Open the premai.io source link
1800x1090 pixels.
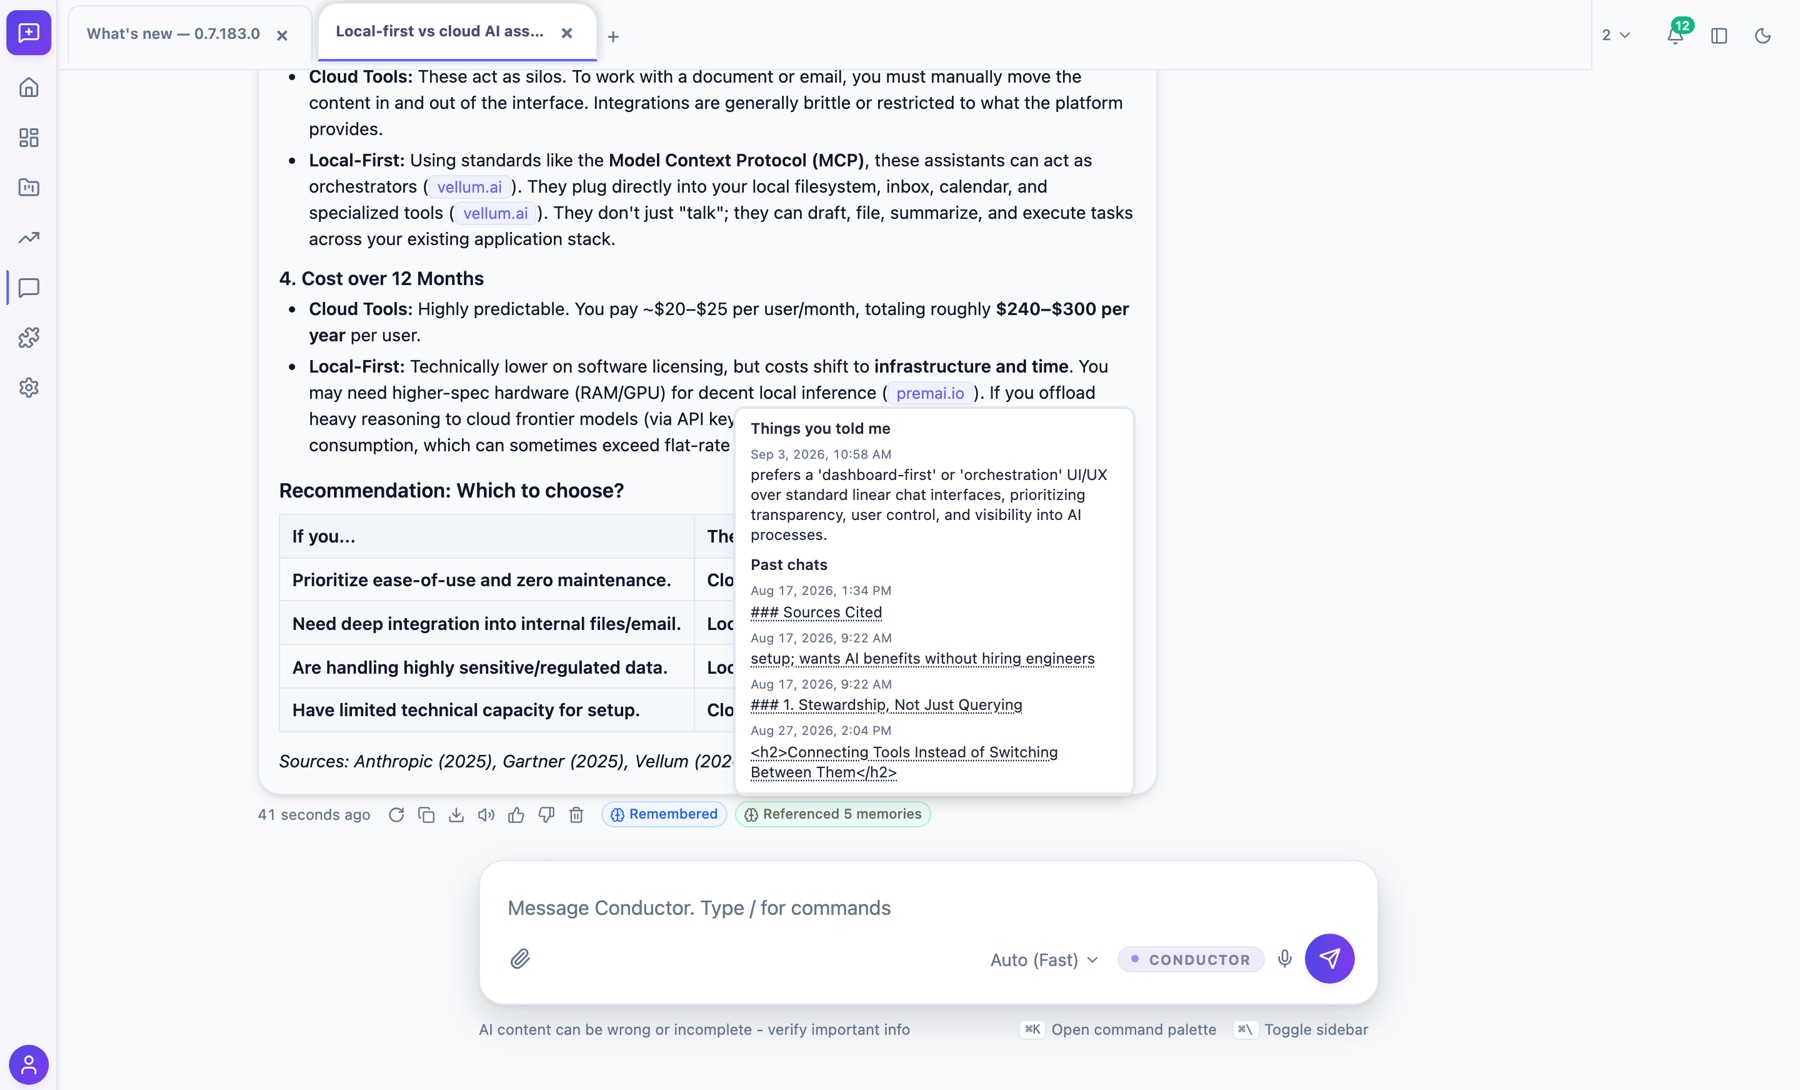pyautogui.click(x=930, y=393)
